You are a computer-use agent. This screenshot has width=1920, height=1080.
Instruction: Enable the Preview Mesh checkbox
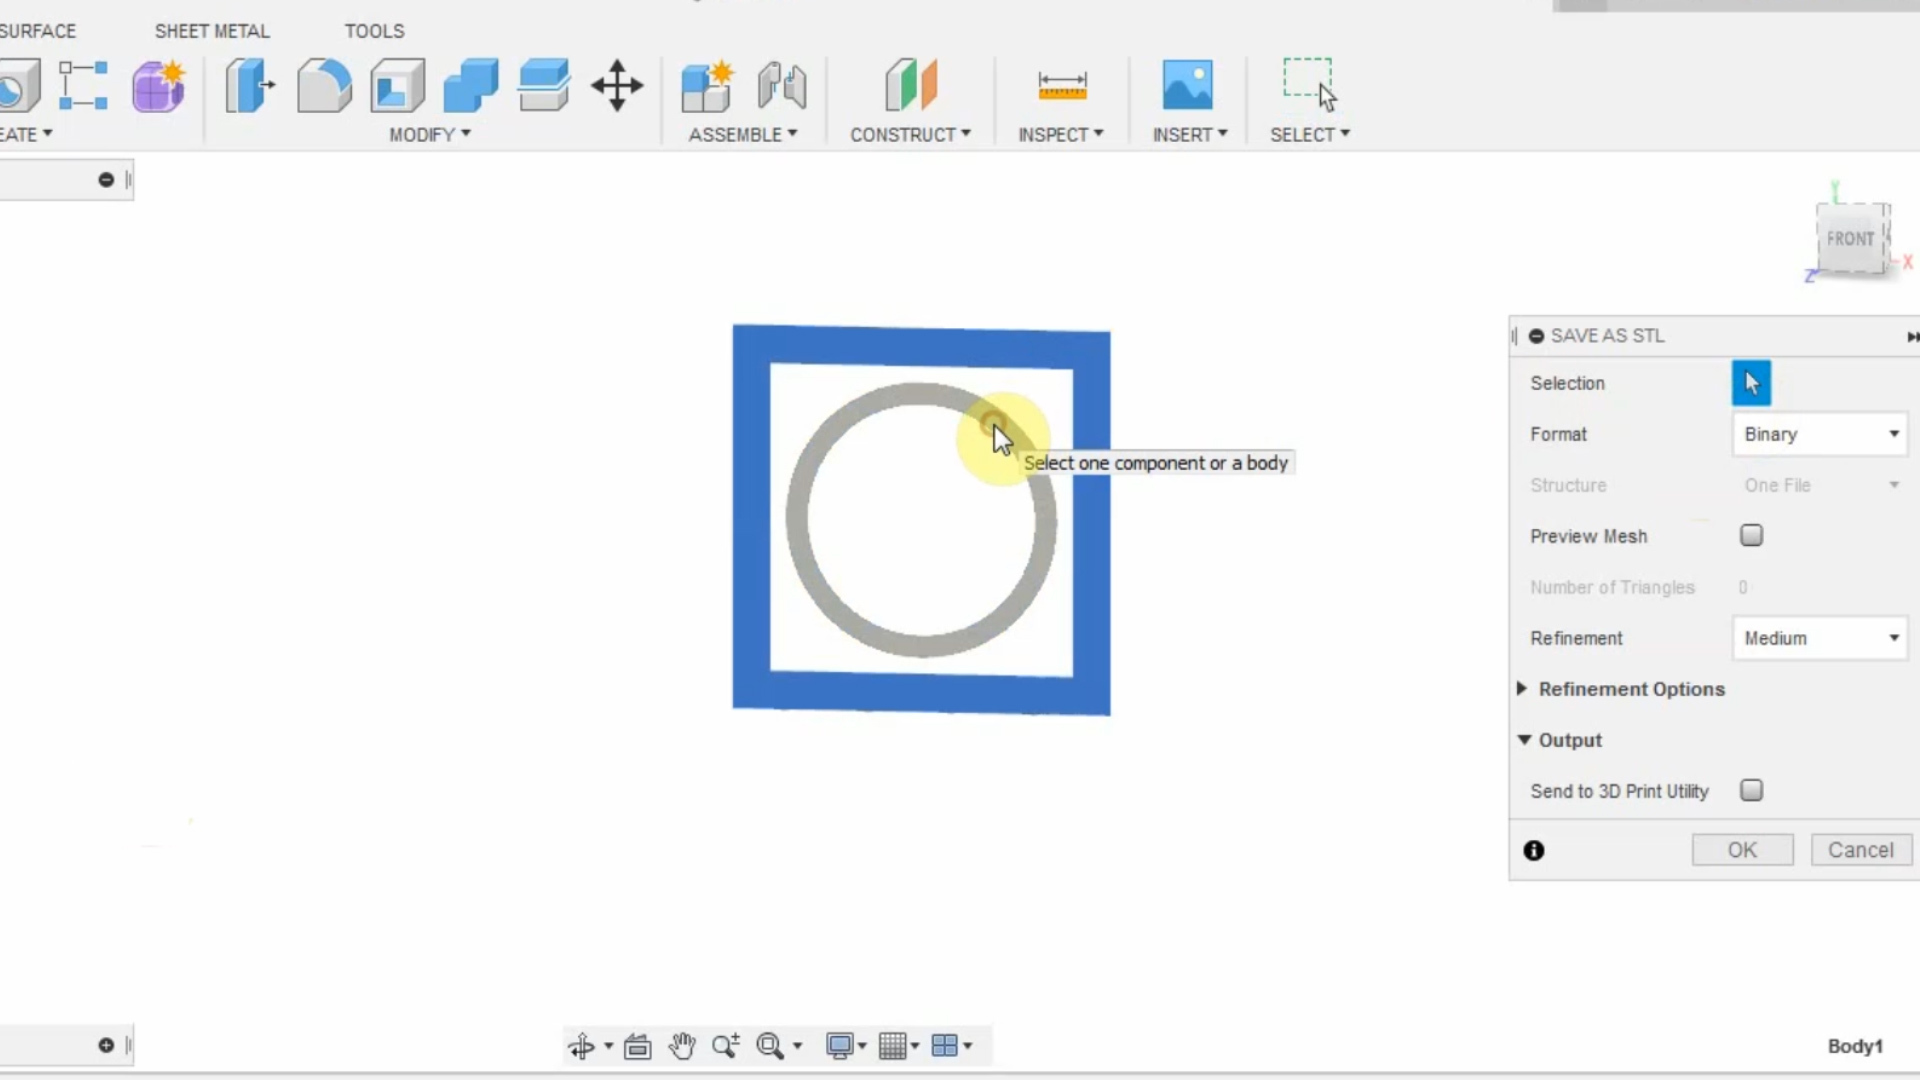tap(1751, 536)
